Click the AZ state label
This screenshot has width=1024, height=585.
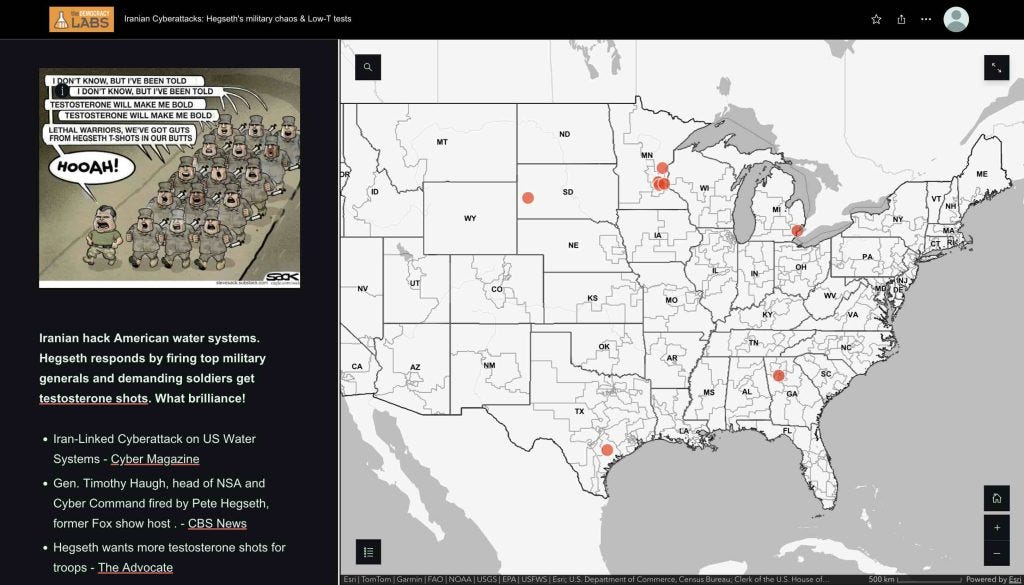coord(415,368)
